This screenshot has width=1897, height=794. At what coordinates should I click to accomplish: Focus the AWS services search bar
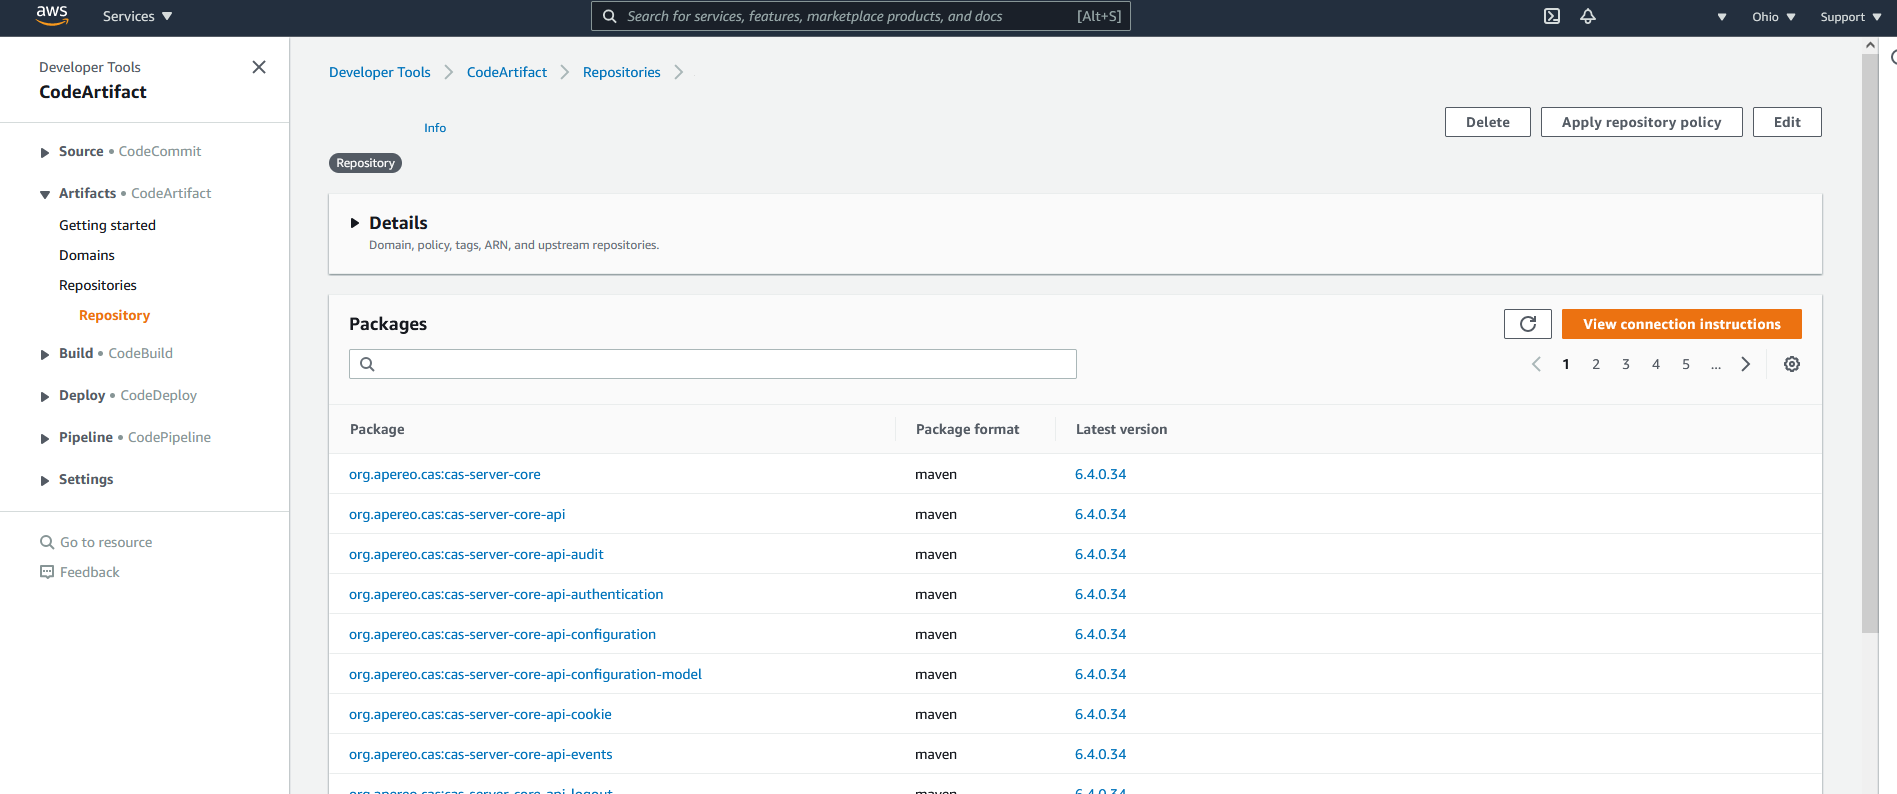tap(861, 16)
